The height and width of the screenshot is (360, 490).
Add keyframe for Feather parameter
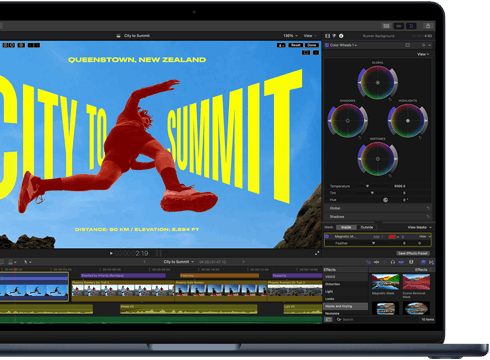click(419, 243)
